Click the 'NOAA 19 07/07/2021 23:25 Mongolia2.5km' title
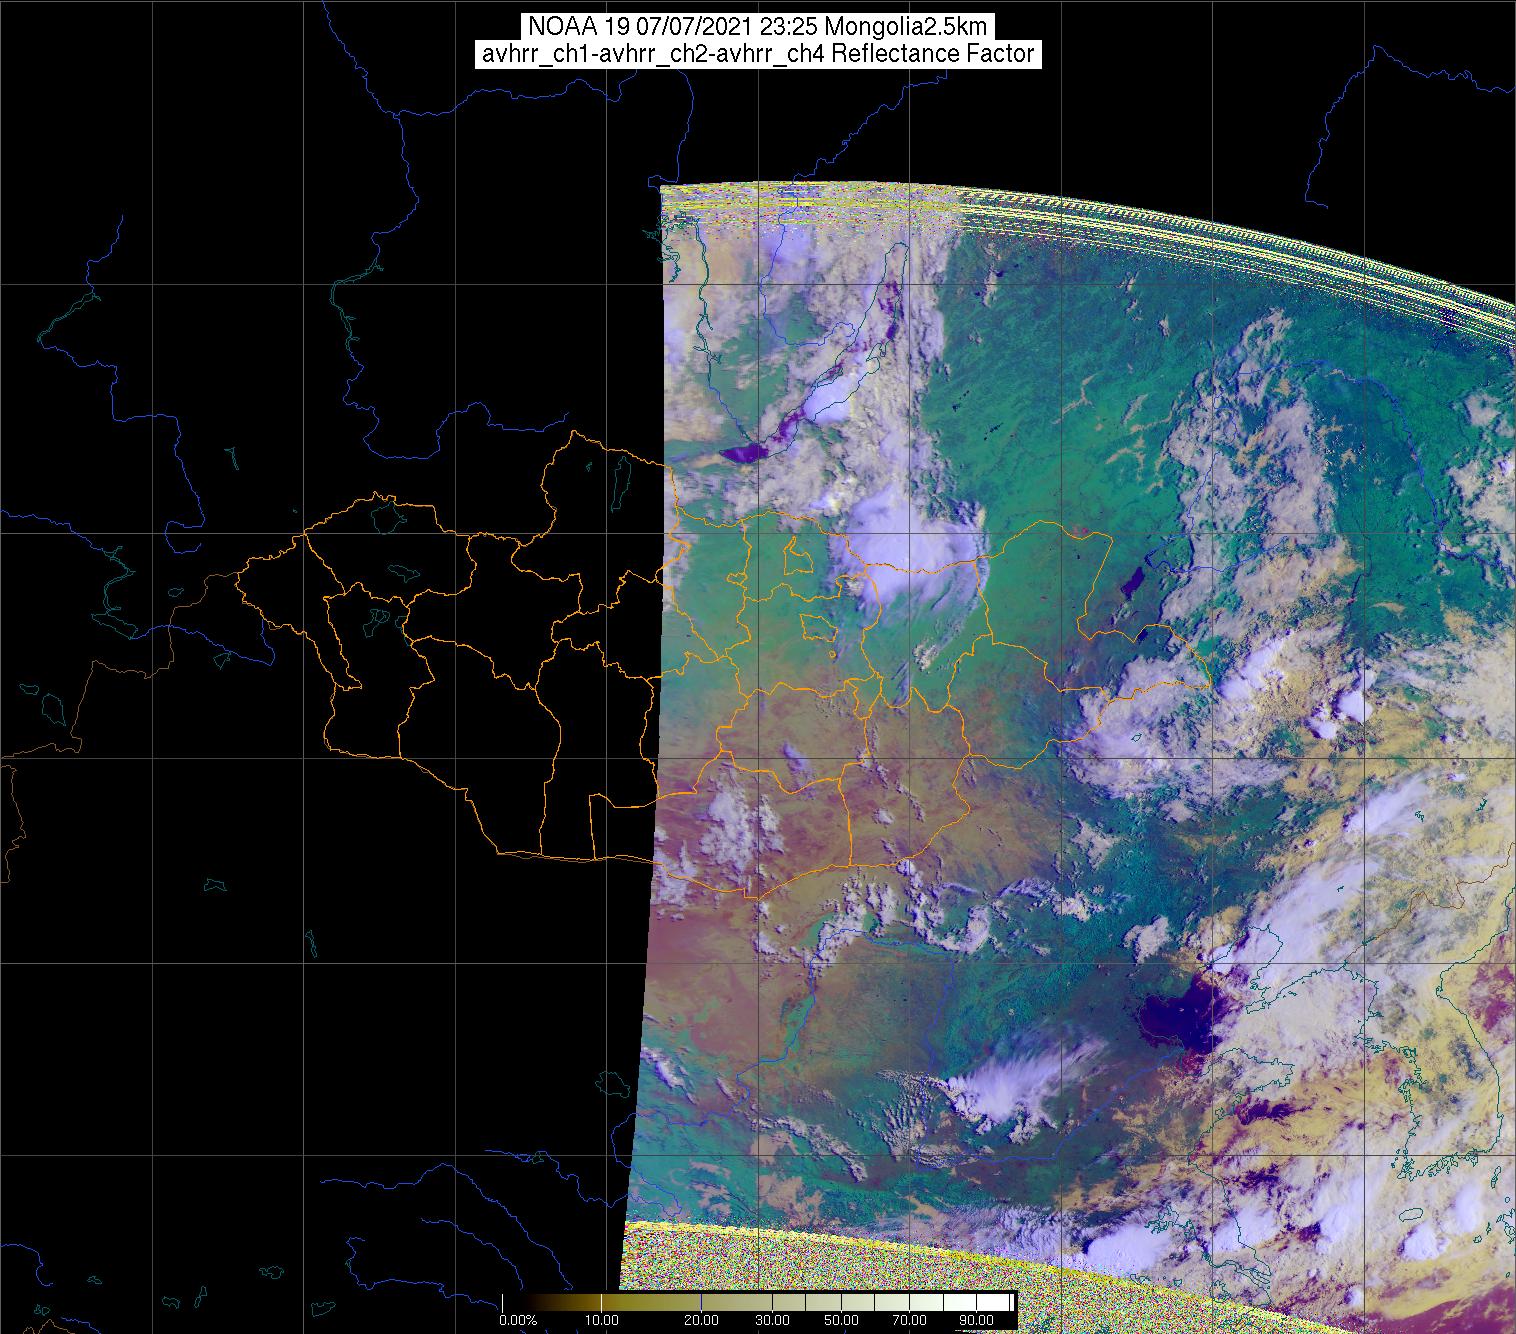 coord(758,27)
